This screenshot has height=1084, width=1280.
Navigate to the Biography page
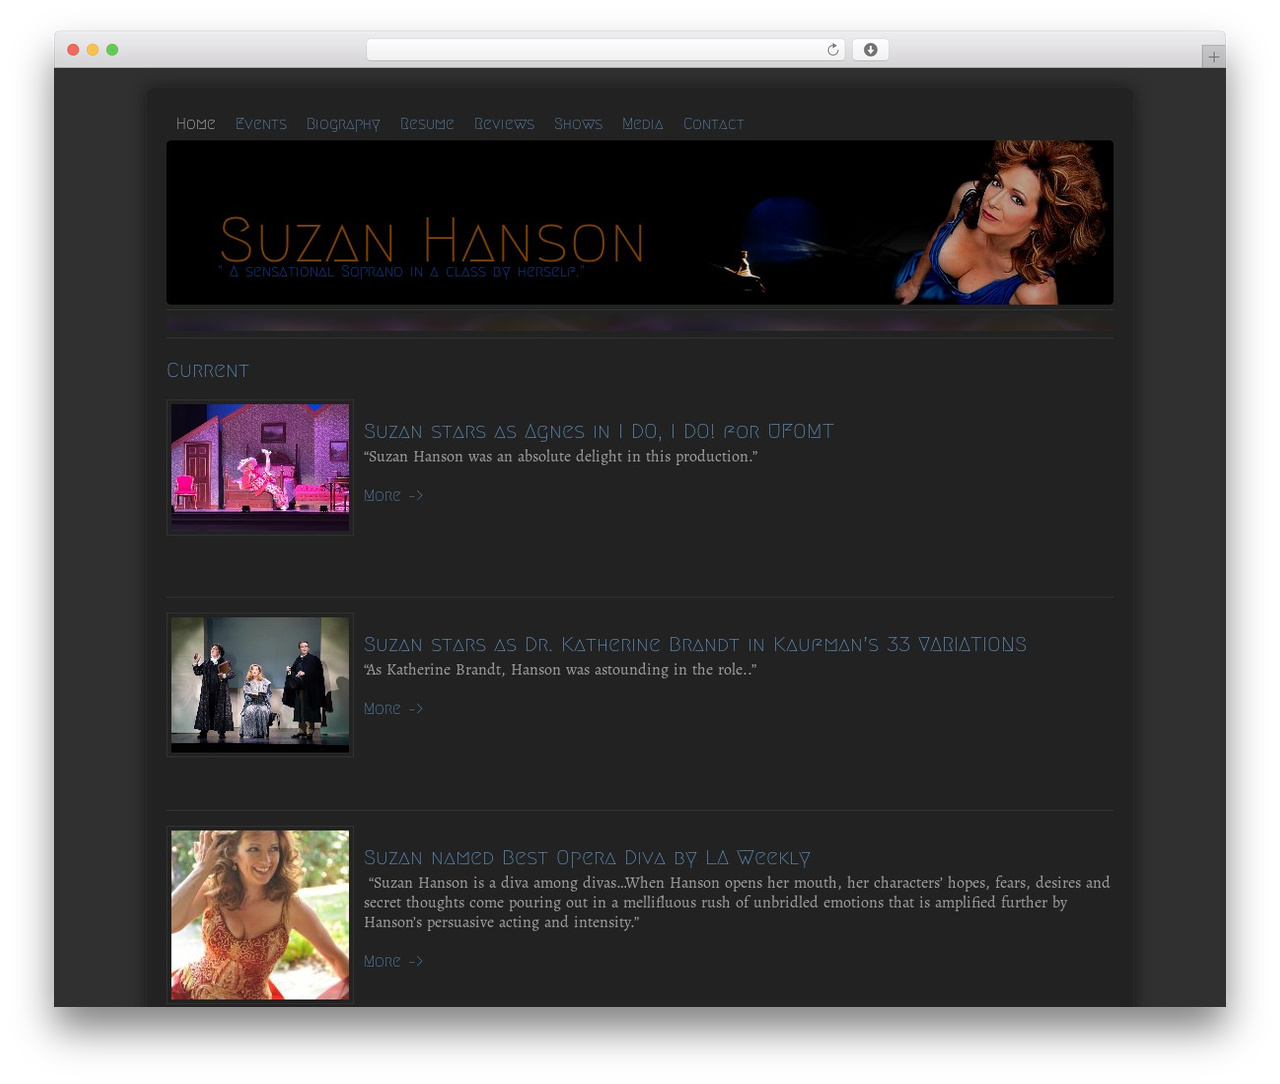click(343, 124)
